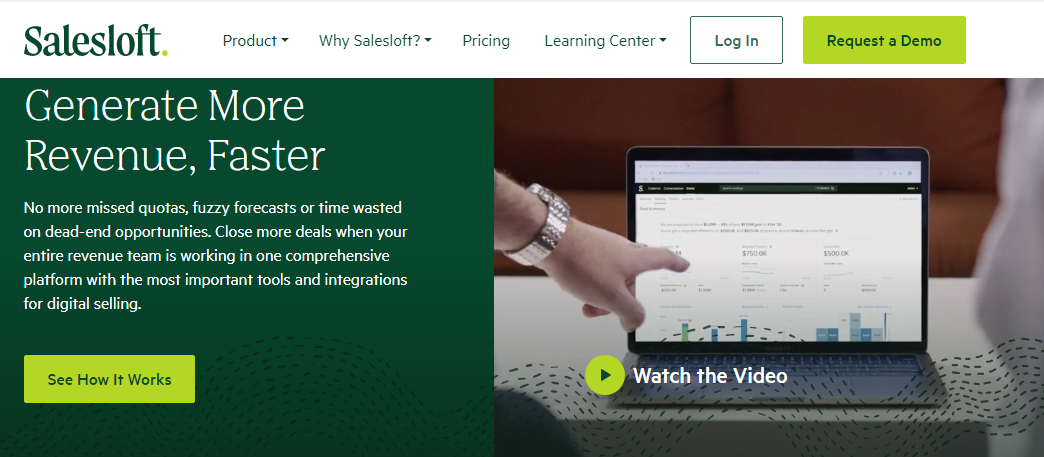Click the Generate More Revenue, Faster headline
This screenshot has width=1044, height=457.
point(174,131)
